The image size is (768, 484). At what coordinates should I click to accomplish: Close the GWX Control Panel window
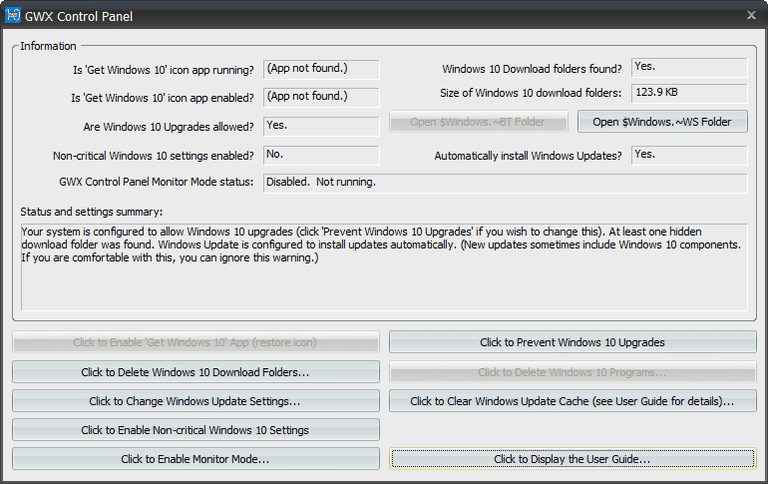751,15
